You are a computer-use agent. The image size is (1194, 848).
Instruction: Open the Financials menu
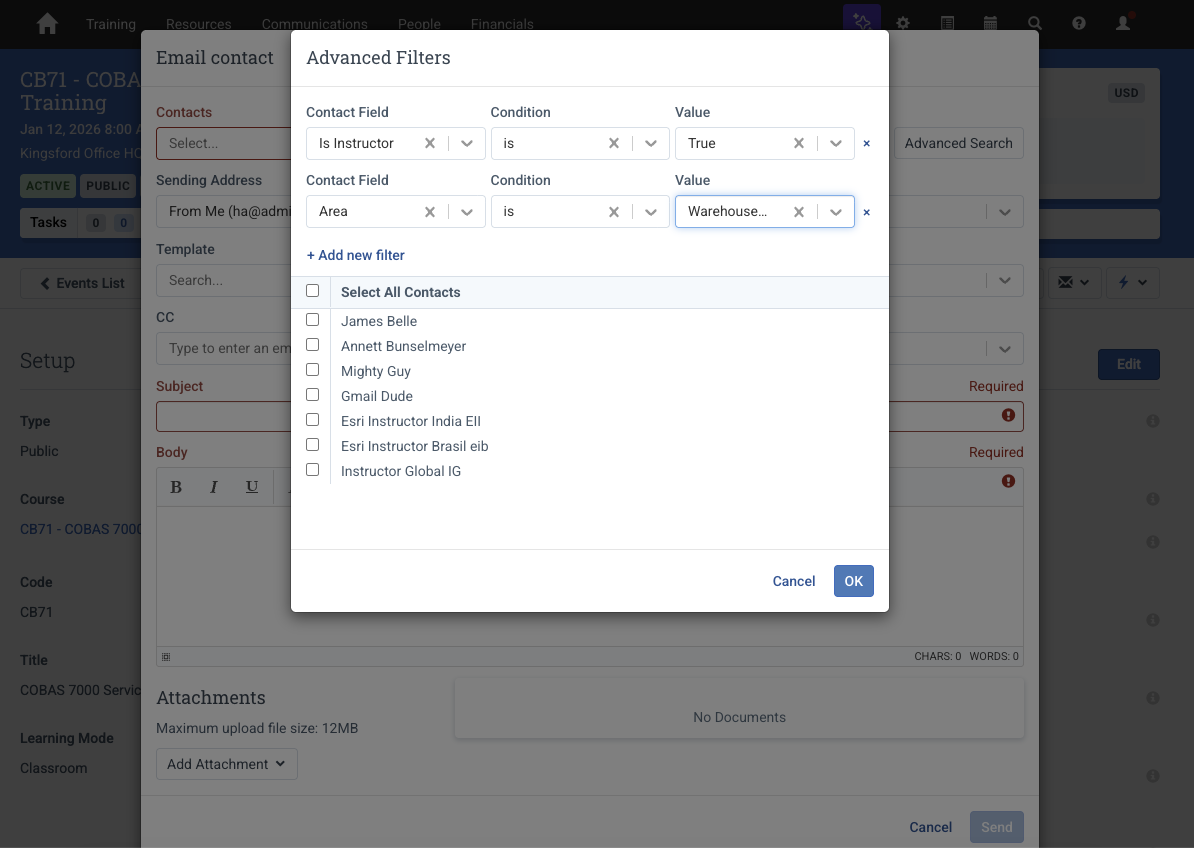point(502,24)
